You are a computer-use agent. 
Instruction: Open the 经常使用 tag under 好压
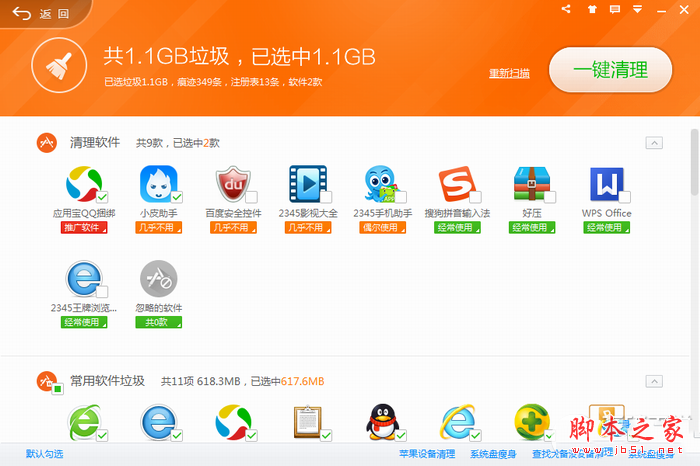(532, 228)
